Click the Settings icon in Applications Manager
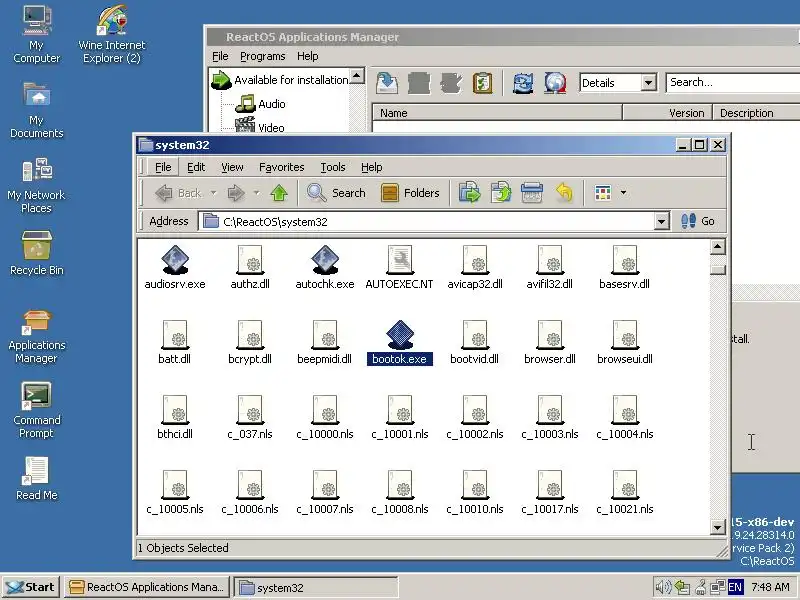Viewport: 800px width, 600px height. [x=482, y=83]
